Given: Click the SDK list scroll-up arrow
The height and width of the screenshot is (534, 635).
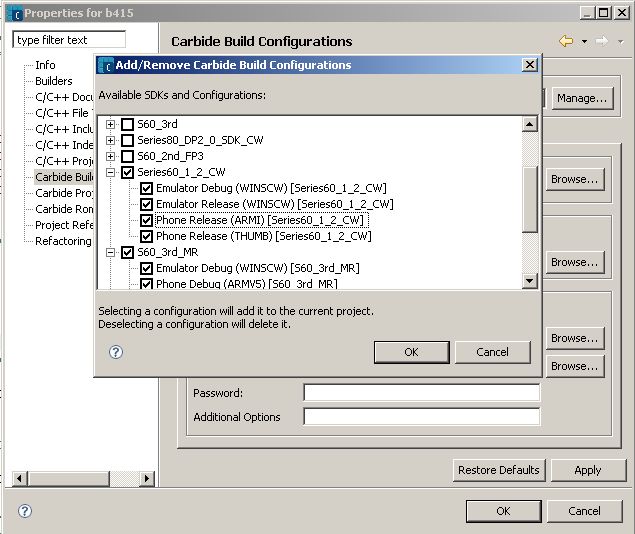Looking at the screenshot, I should point(530,124).
